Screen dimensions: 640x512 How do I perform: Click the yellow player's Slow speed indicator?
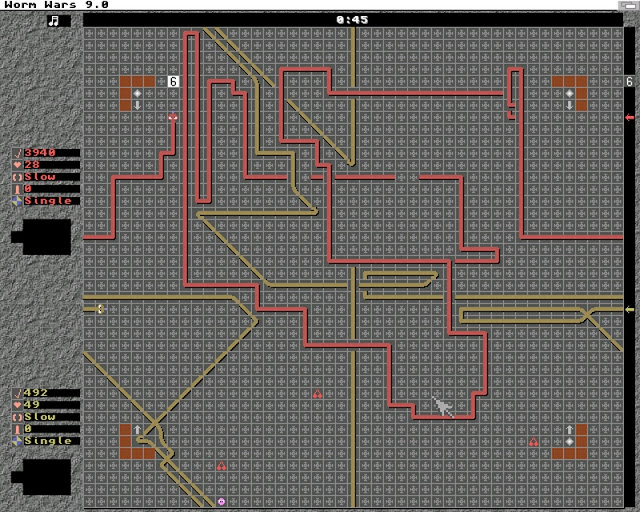tap(40, 417)
